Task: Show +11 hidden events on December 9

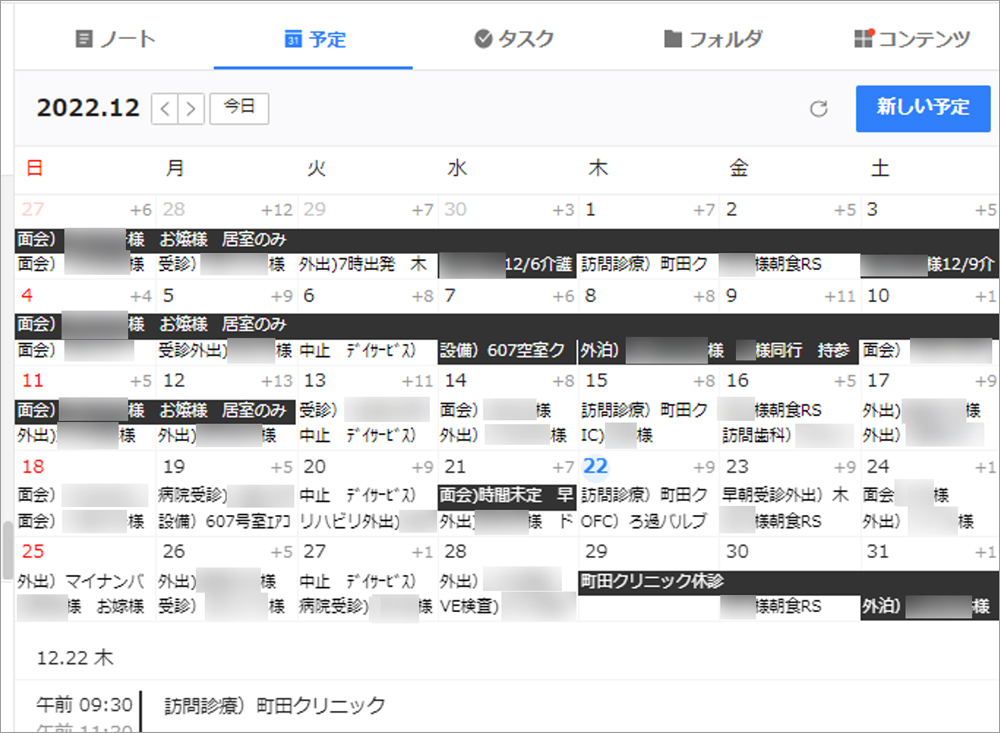Action: point(840,296)
